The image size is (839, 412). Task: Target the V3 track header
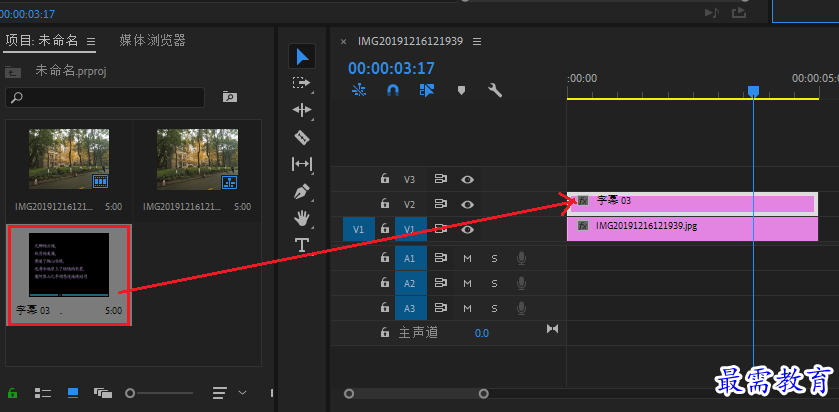(x=409, y=179)
